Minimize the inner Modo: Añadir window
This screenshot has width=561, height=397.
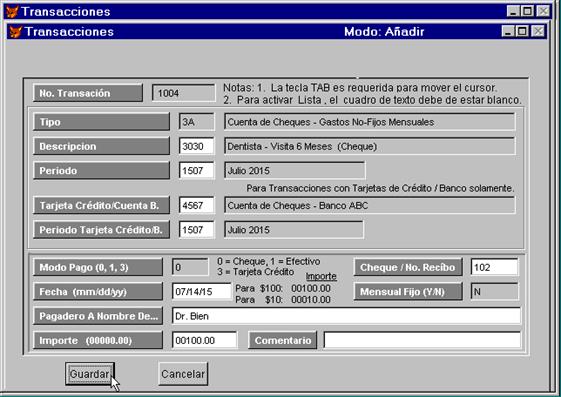[x=507, y=31]
